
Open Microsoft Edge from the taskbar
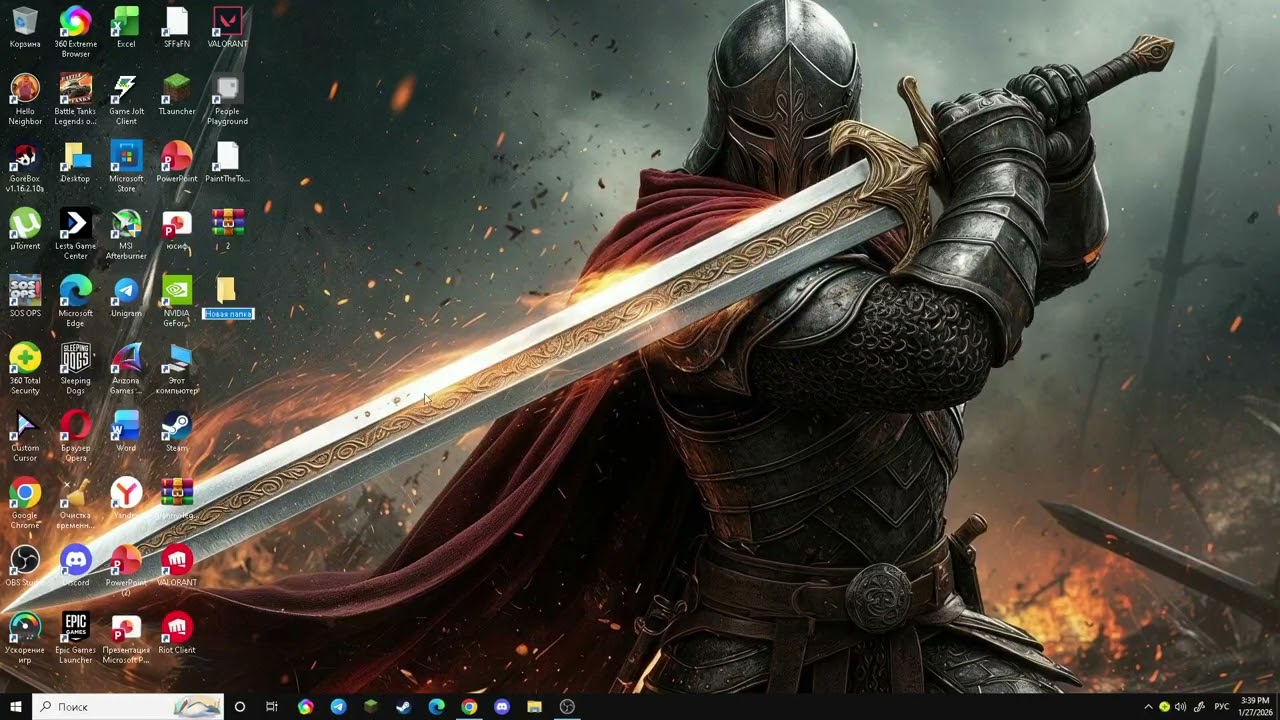pyautogui.click(x=437, y=706)
